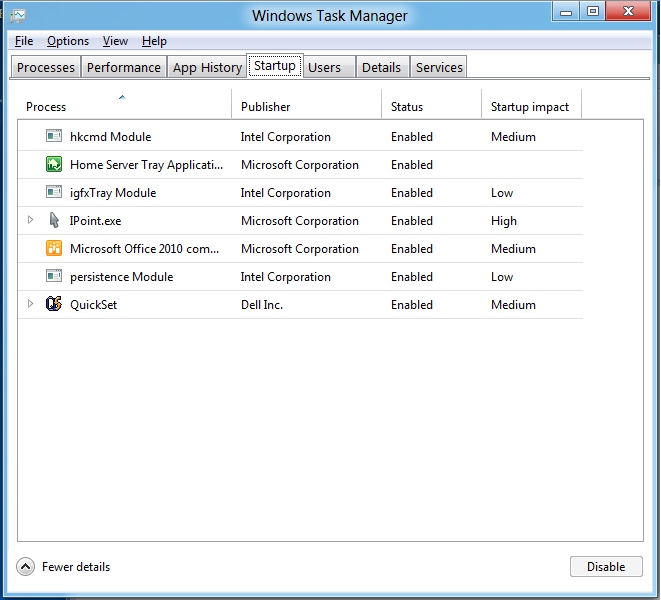The width and height of the screenshot is (661, 600).
Task: Click Enabled status in persistence Module row
Action: 411,277
